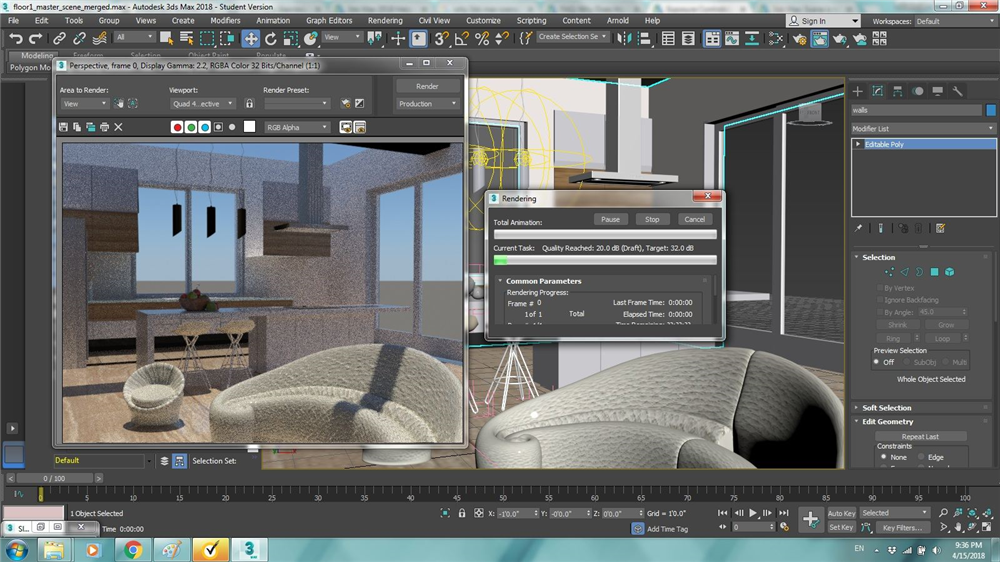Toggle lock to viewport padlock

pyautogui.click(x=249, y=103)
